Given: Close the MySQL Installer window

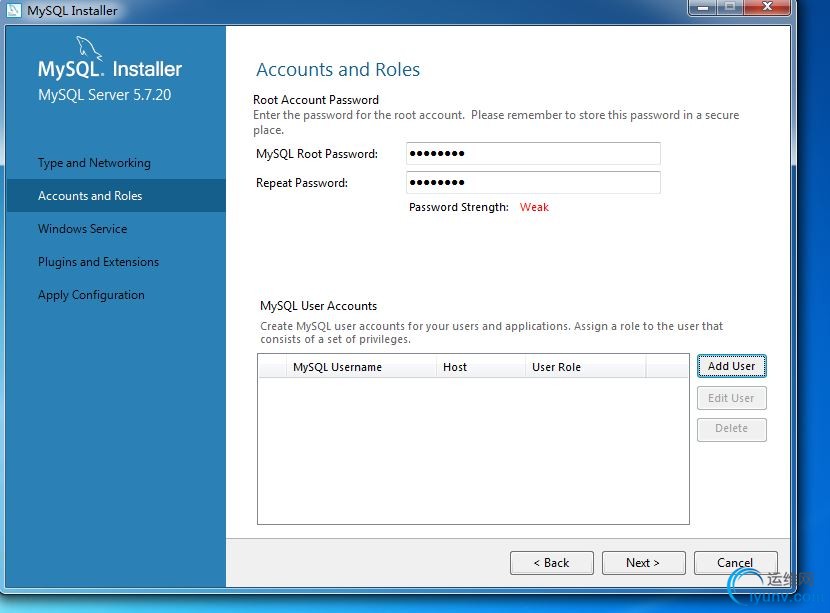Looking at the screenshot, I should point(767,7).
